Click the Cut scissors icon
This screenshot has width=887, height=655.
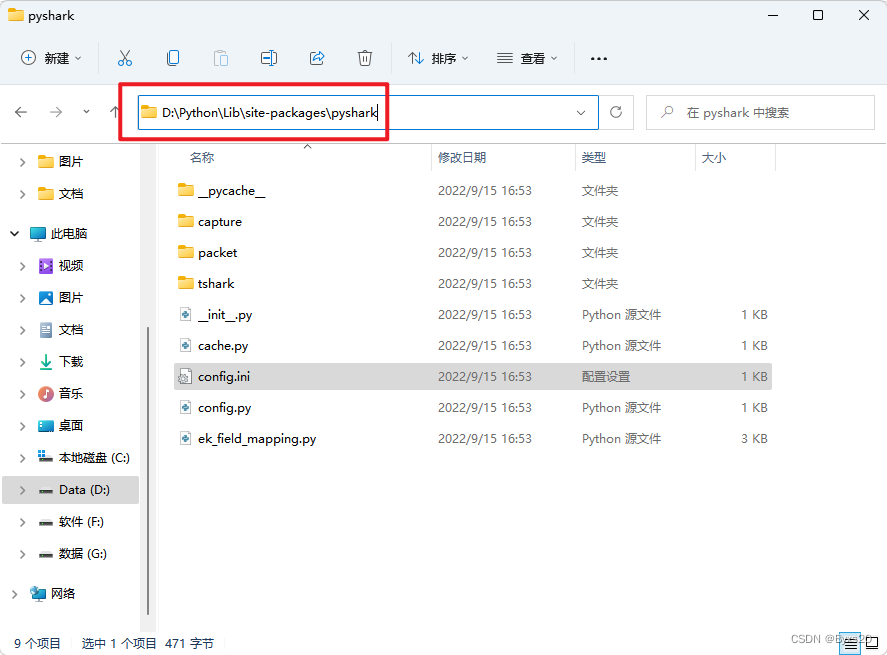124,58
